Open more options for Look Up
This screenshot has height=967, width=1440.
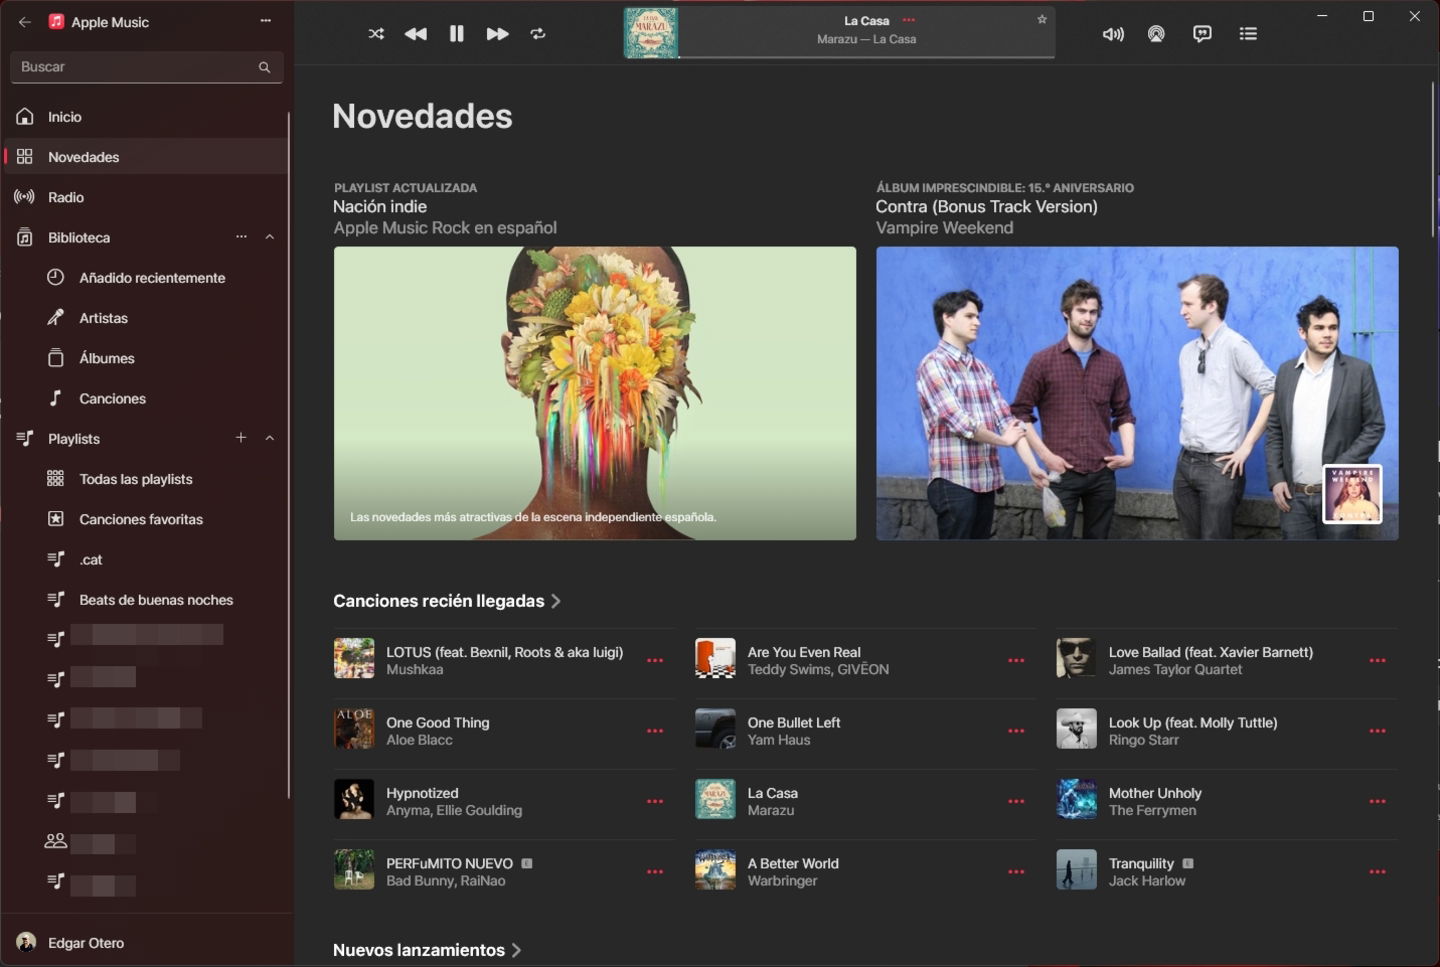click(x=1377, y=731)
